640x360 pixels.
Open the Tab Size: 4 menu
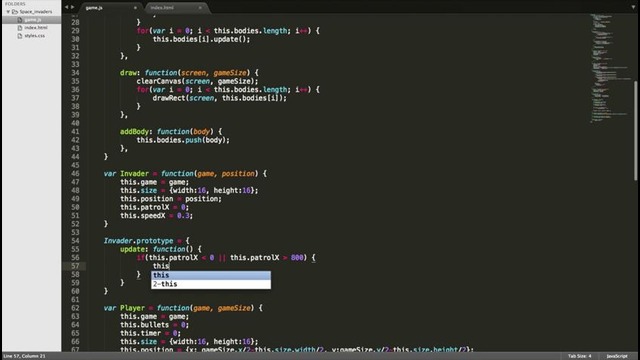[x=579, y=356]
